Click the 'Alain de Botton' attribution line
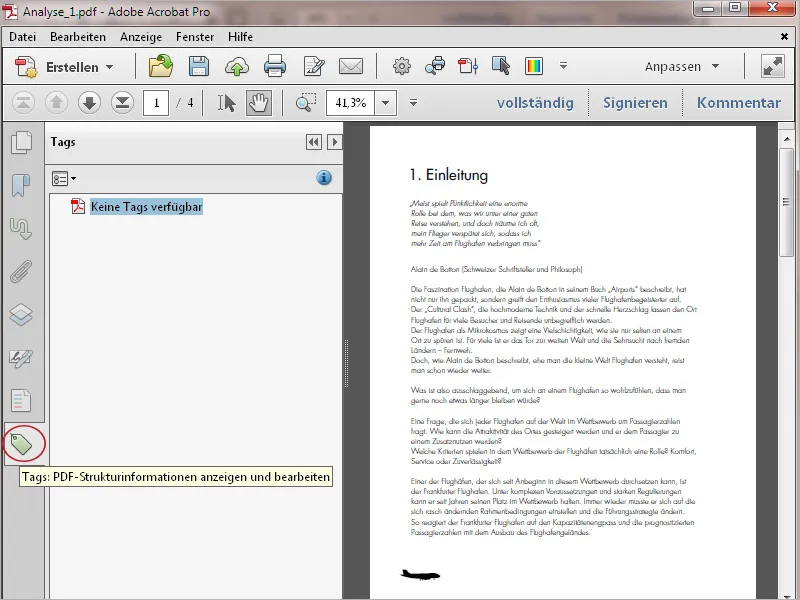 click(x=496, y=269)
